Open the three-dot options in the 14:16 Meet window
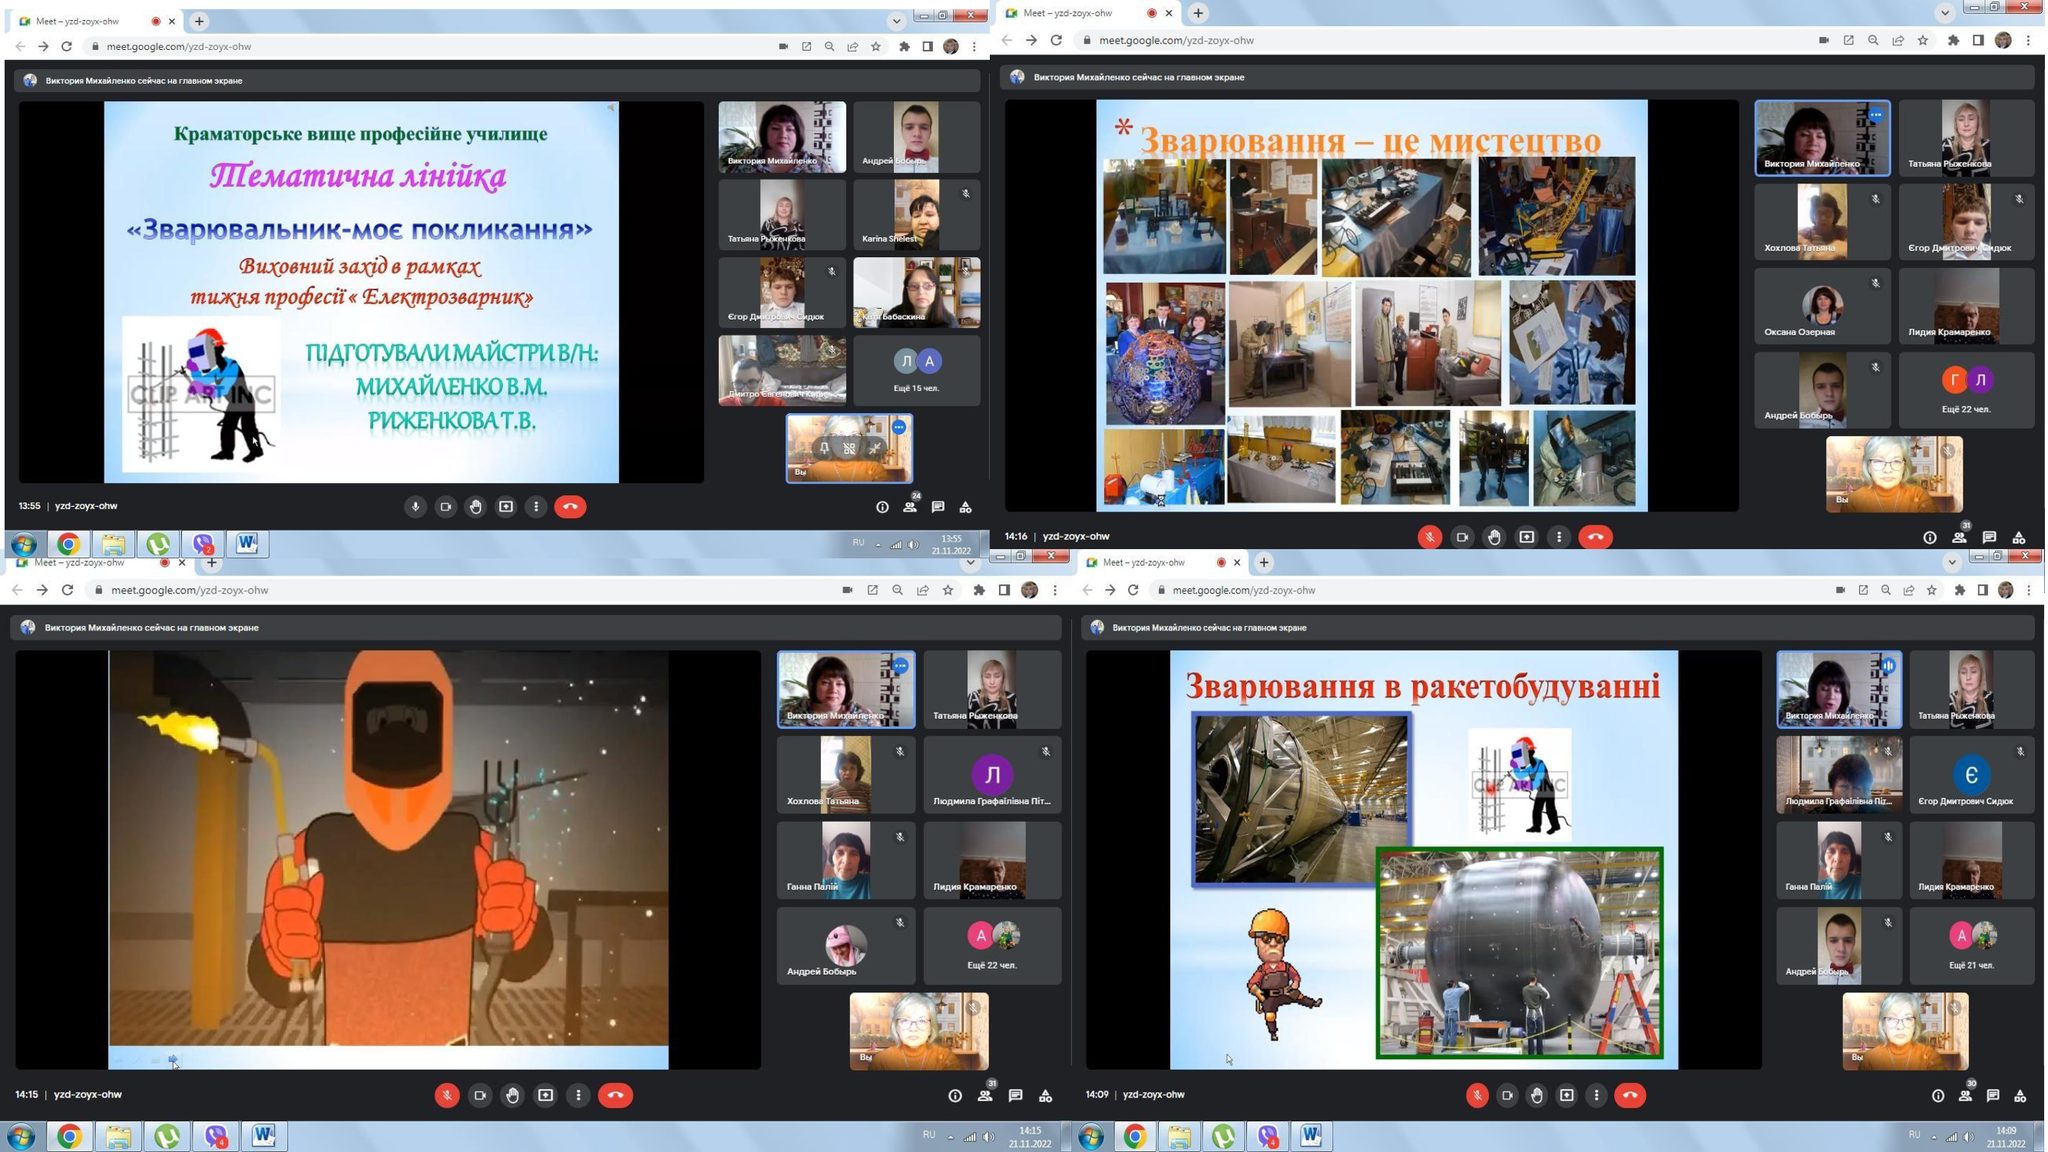Screen dimensions: 2048x1152 click(1558, 537)
